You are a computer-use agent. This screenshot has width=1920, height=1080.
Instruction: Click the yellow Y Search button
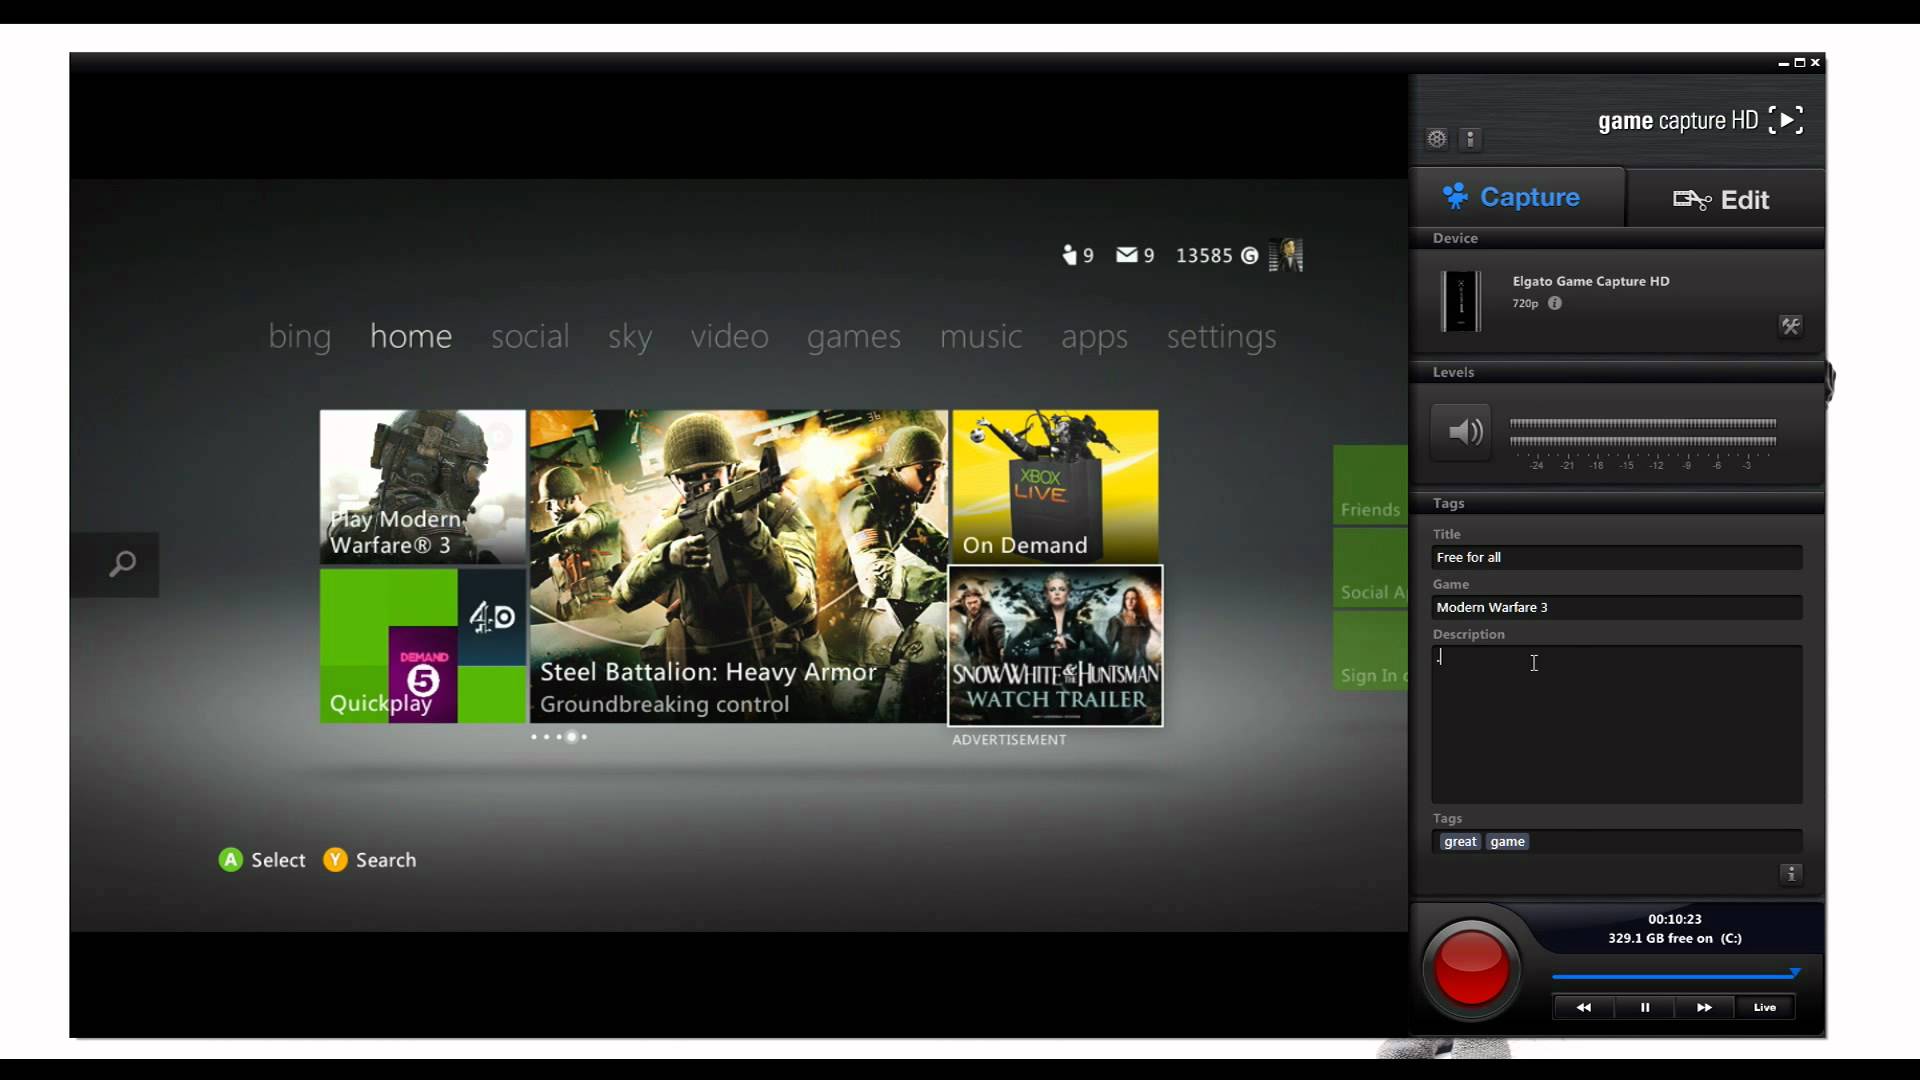coord(335,860)
